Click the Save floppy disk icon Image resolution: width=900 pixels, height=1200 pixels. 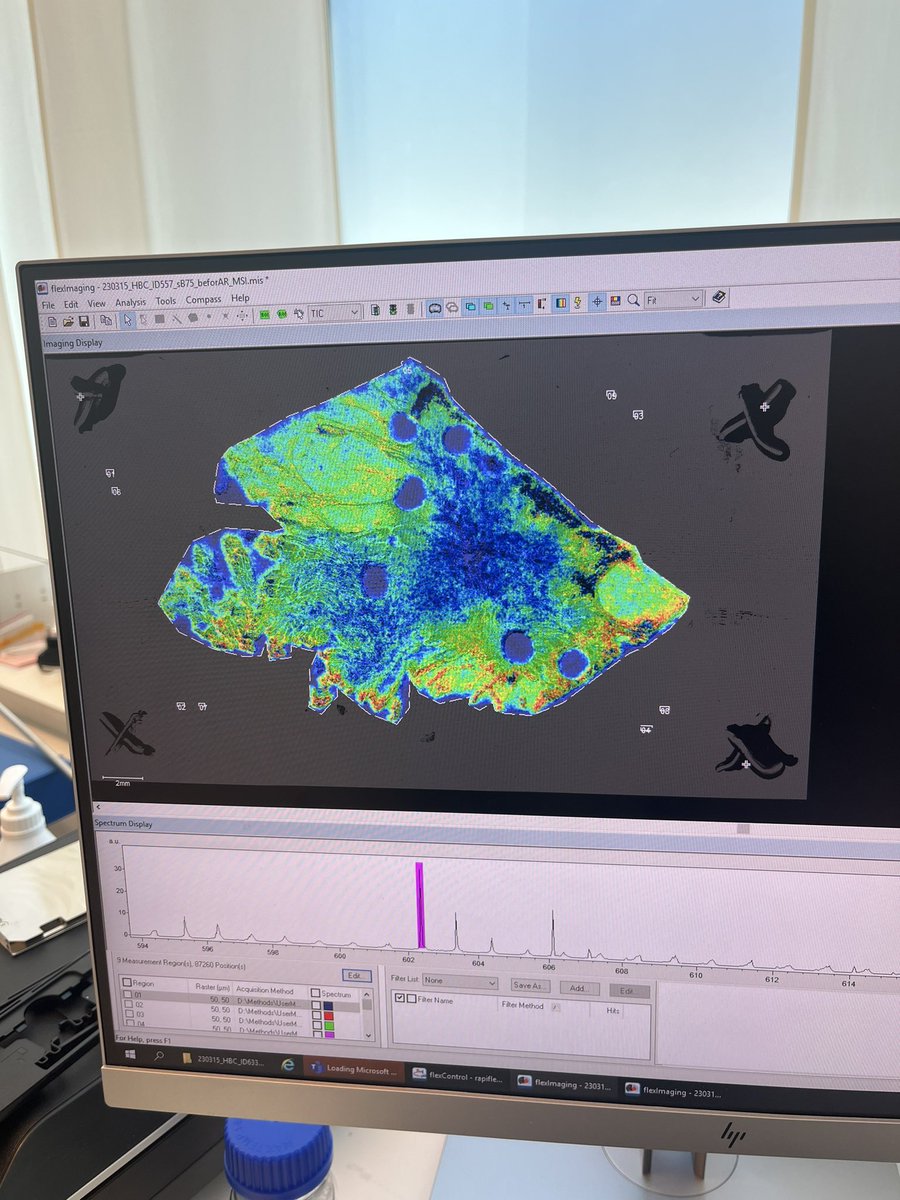tap(84, 321)
